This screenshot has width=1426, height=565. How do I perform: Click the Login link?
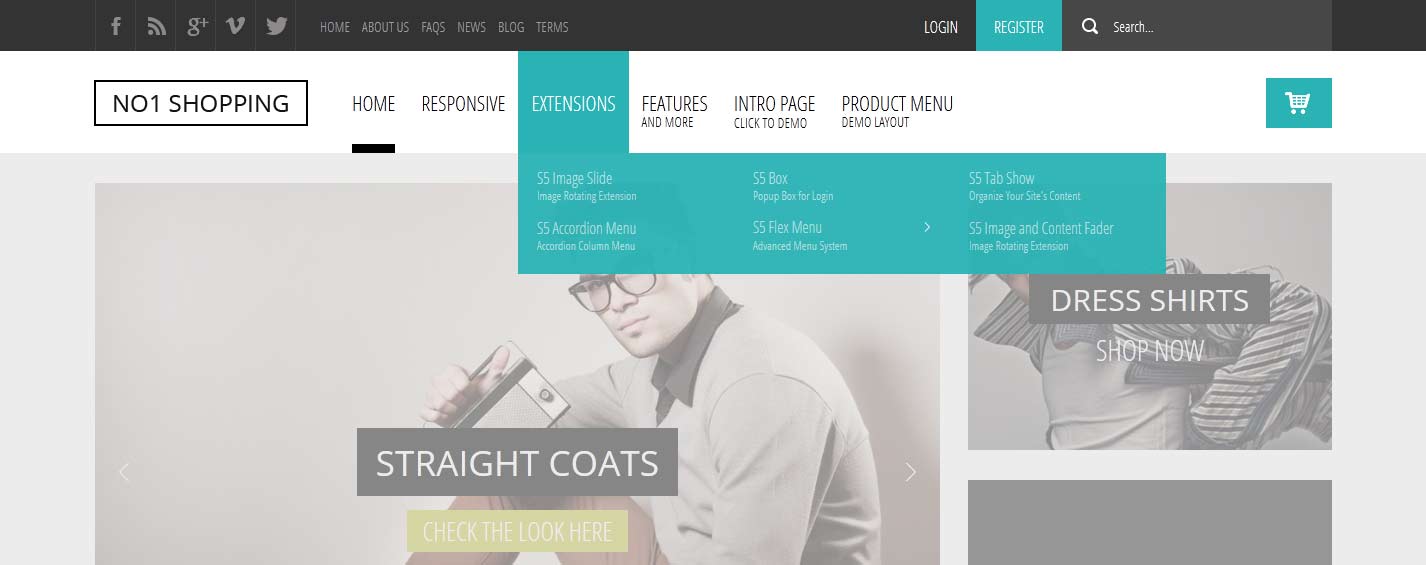coord(941,27)
